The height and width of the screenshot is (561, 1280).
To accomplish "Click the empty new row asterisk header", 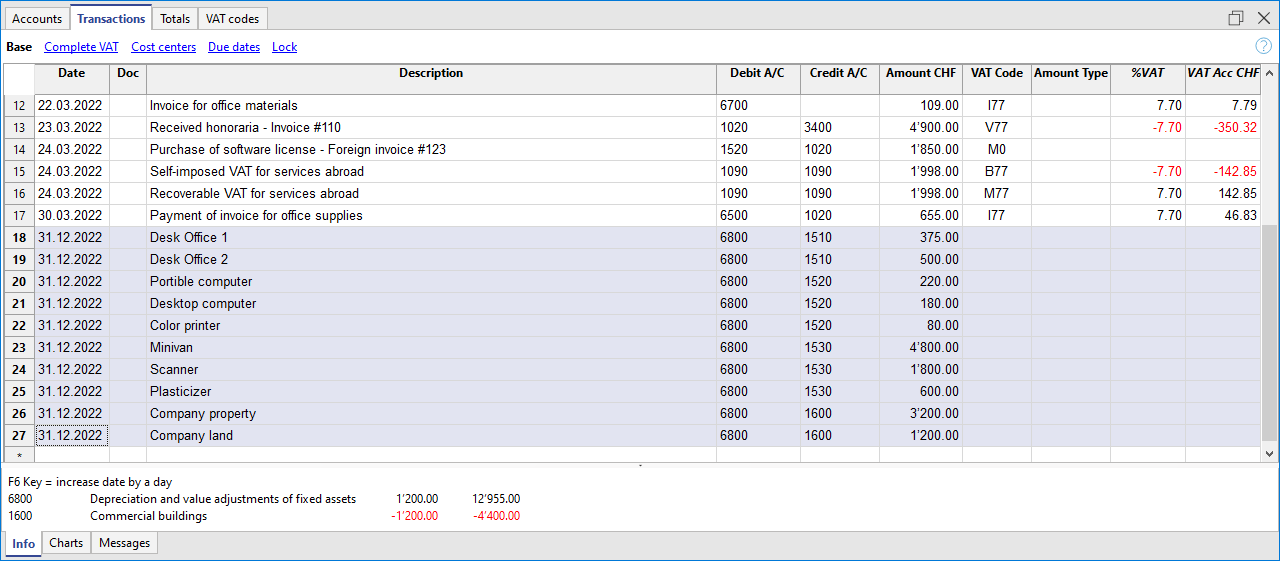I will [19, 456].
